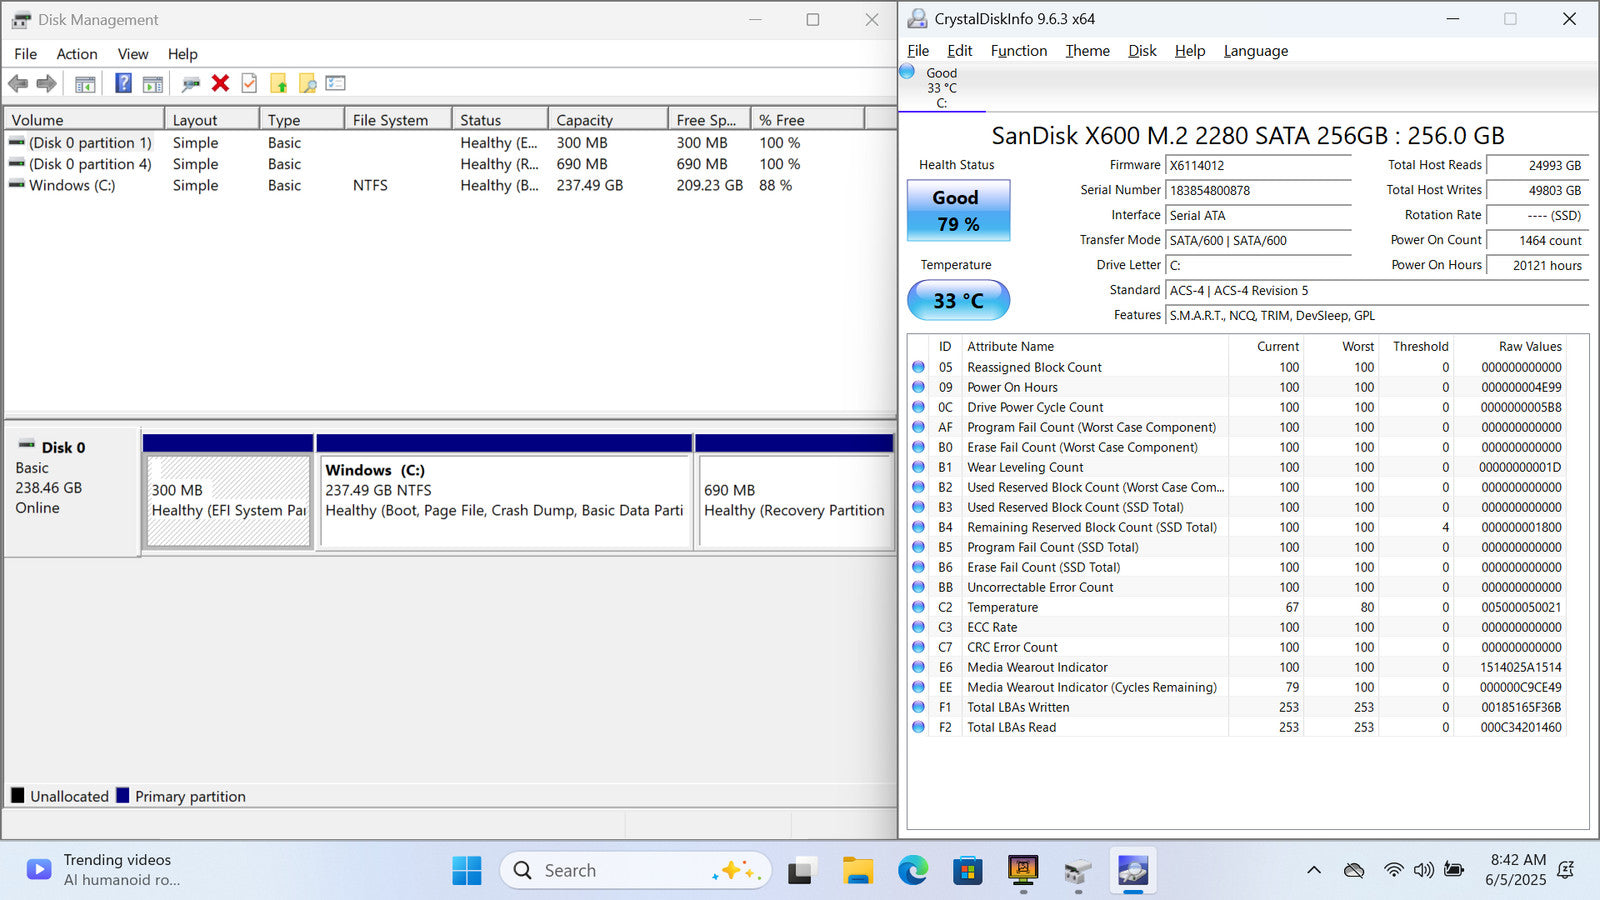The width and height of the screenshot is (1600, 900).
Task: Click the red X Delete toolbar icon
Action: click(x=221, y=84)
